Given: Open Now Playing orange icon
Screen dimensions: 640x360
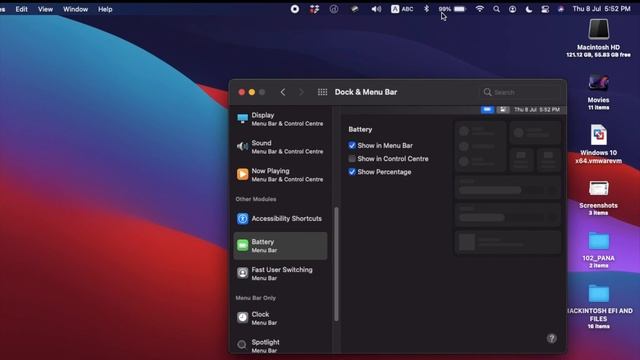Looking at the screenshot, I should tap(242, 174).
